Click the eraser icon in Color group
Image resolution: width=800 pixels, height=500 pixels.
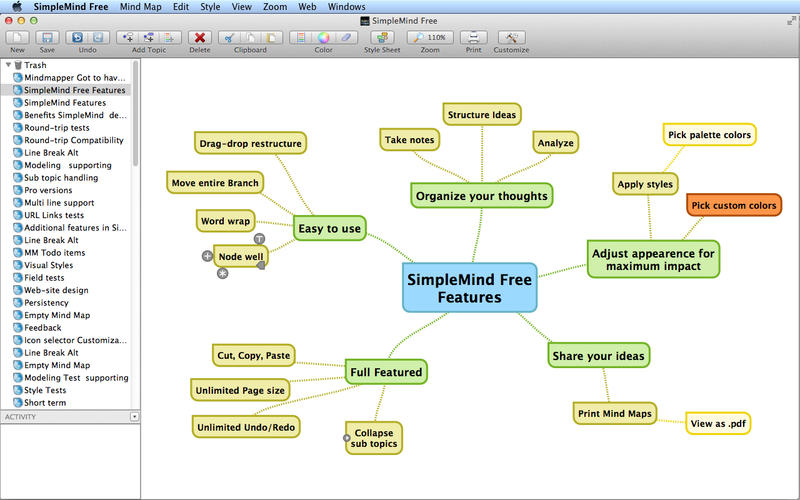tap(346, 38)
